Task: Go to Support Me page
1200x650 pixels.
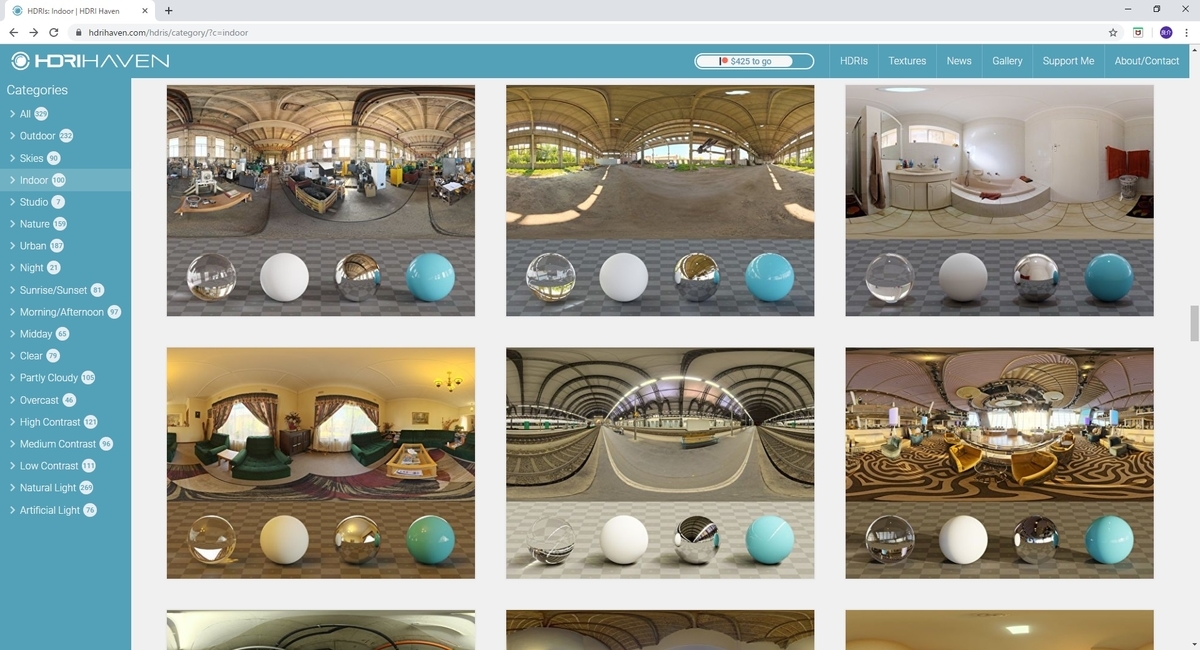Action: click(1068, 61)
